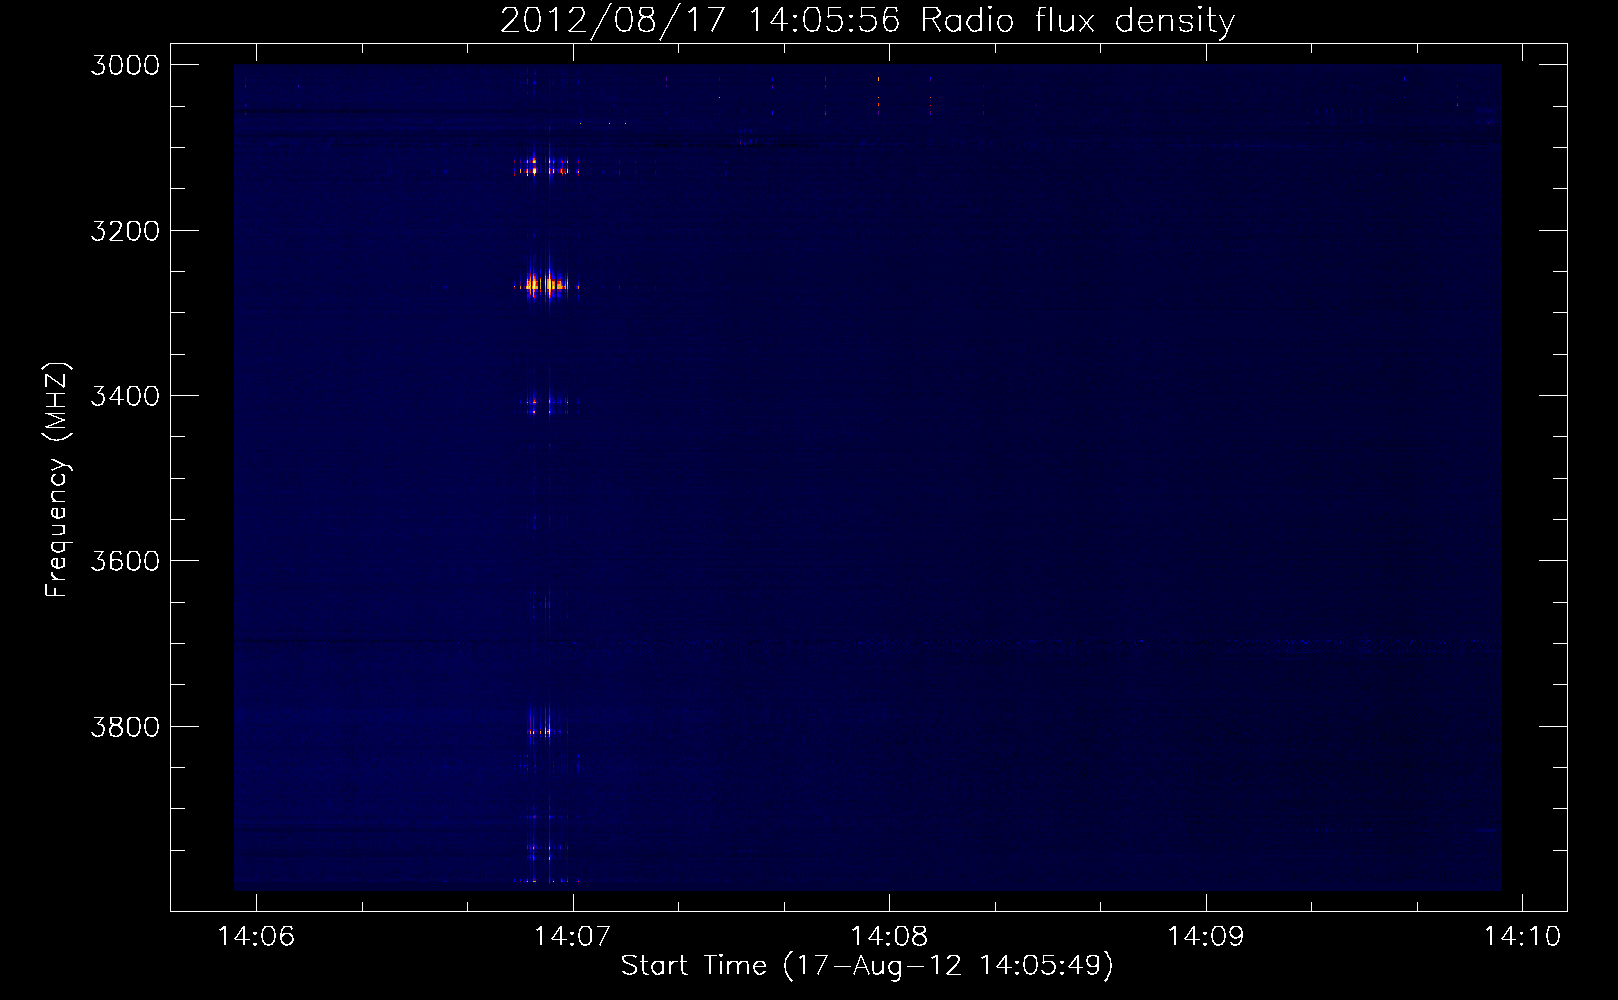Select the 'Frequency (MHZ)' y-axis label
This screenshot has height=1000, width=1618.
pyautogui.click(x=57, y=480)
